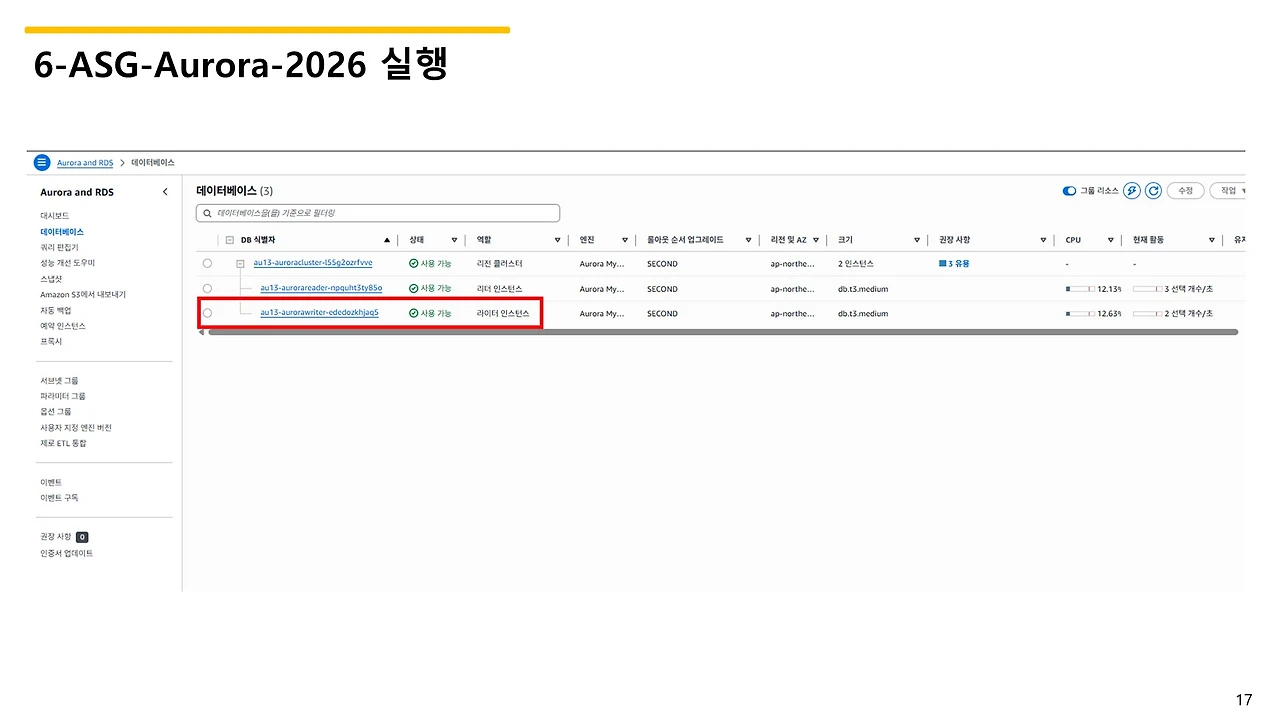Click the 롤아웃 순서 업그레이드 column filter arrow
This screenshot has height=720, width=1280.
click(747, 240)
